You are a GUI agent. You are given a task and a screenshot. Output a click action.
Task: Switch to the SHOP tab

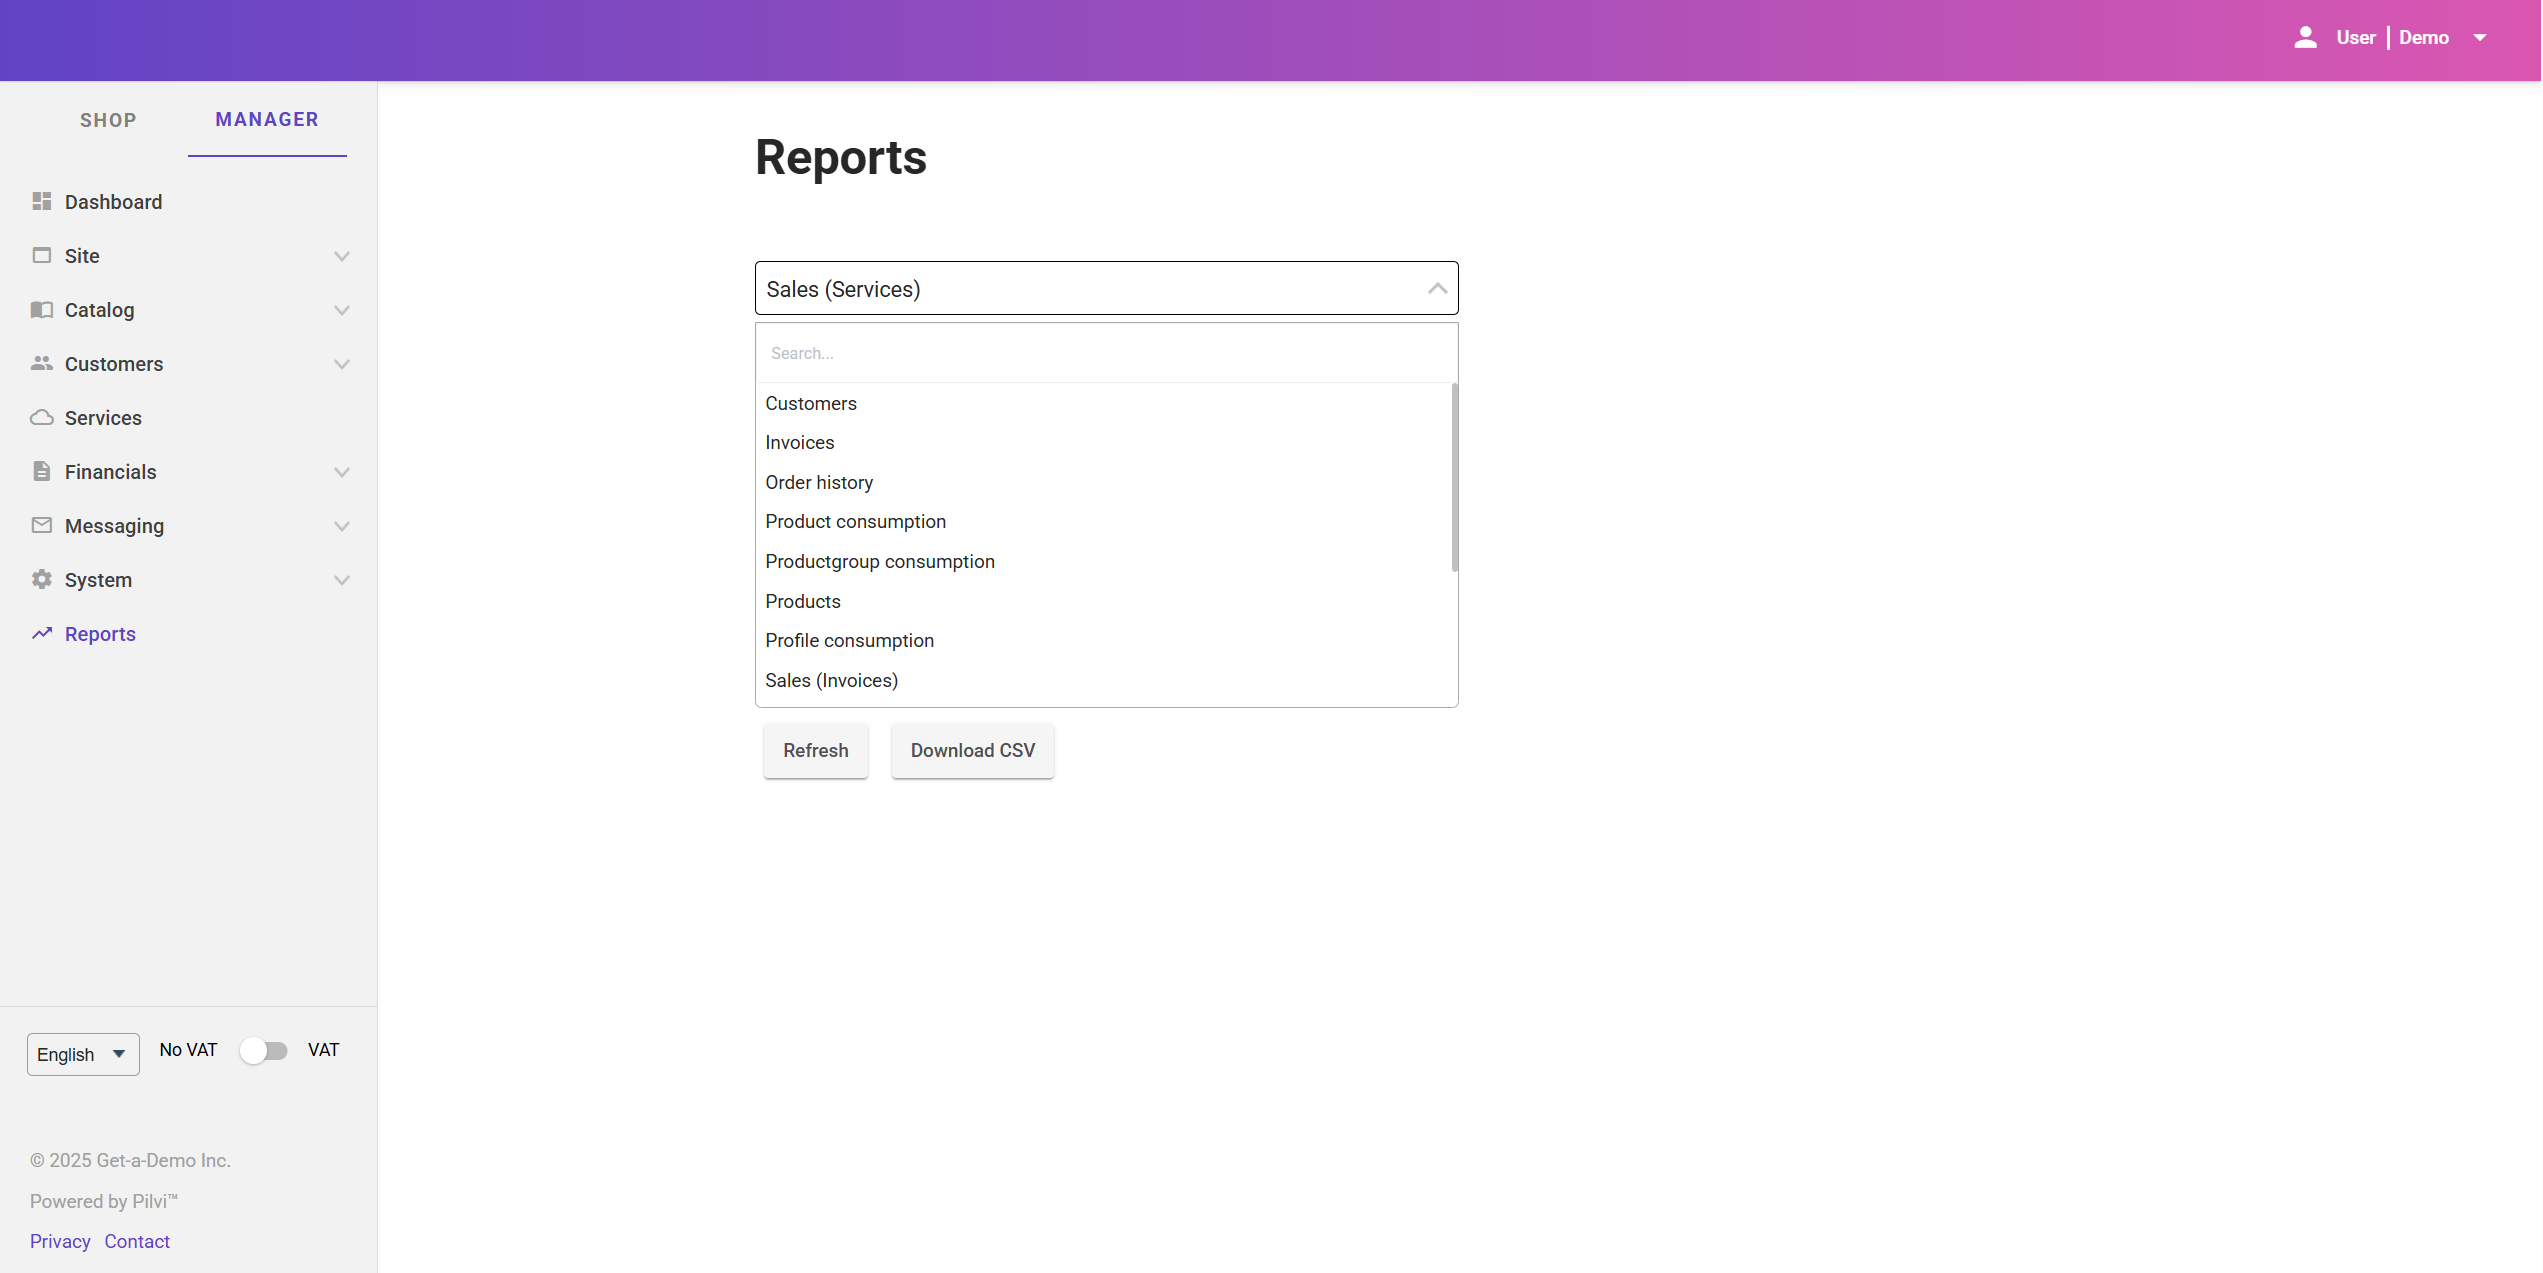[x=108, y=120]
